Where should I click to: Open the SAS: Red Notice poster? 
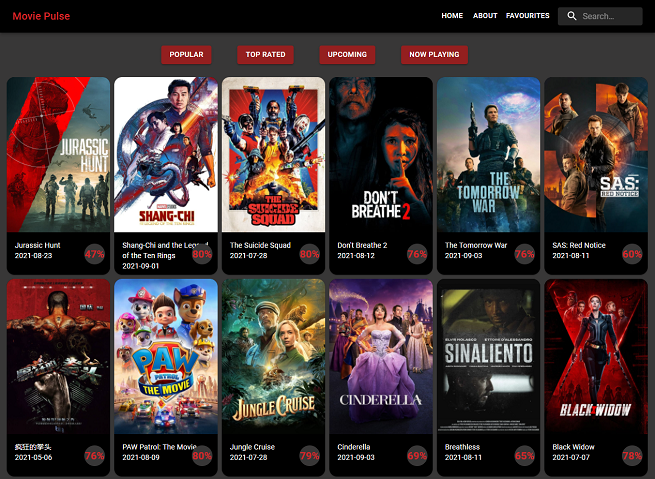[x=596, y=155]
